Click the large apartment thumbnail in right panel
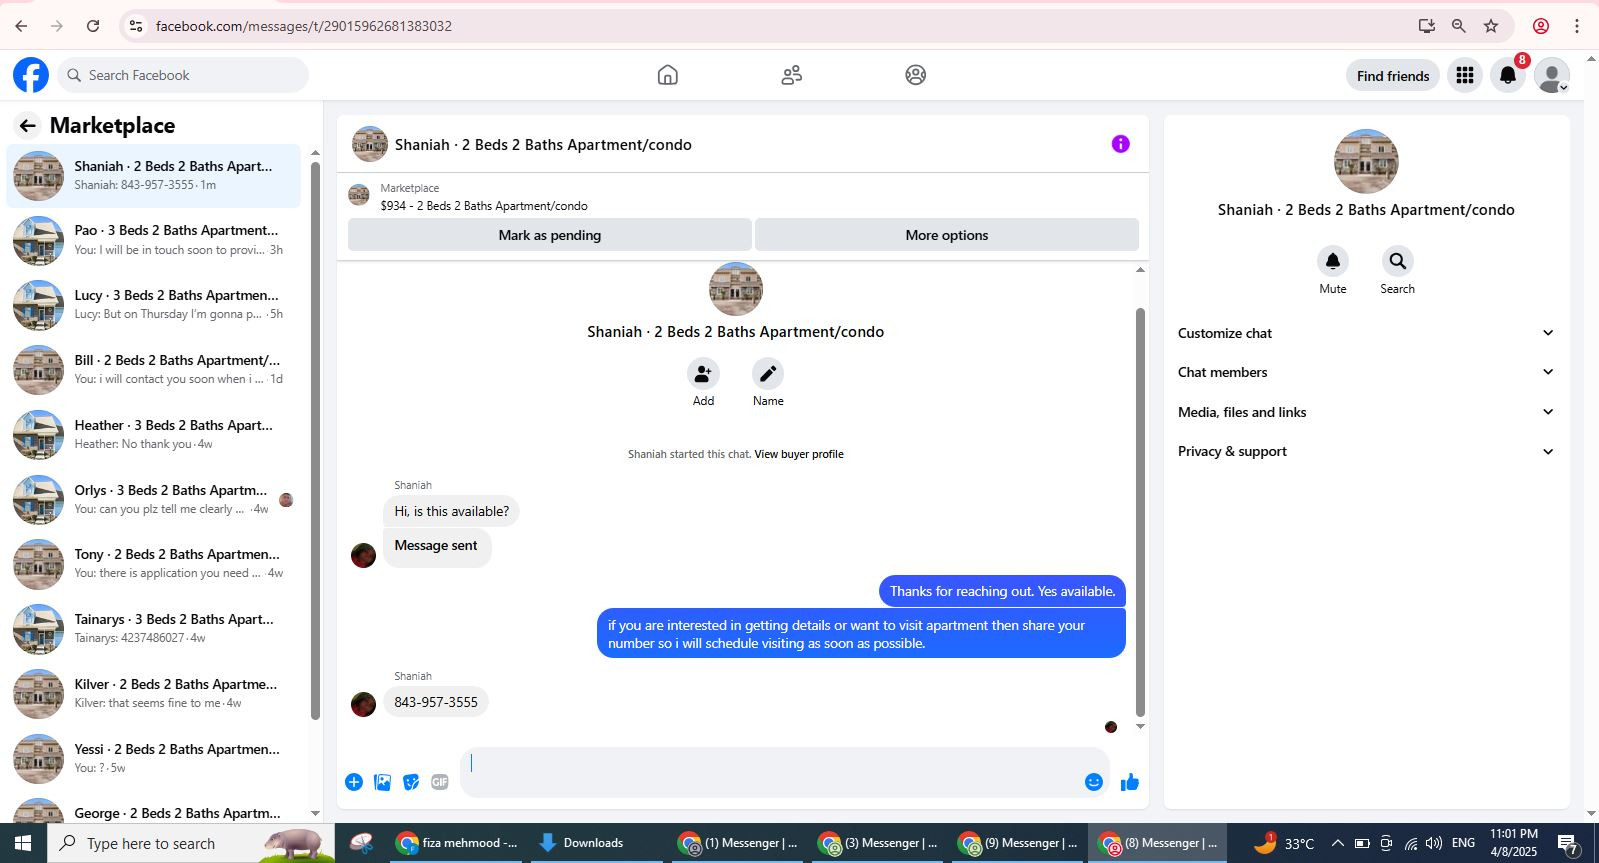This screenshot has width=1599, height=863. click(x=1366, y=161)
